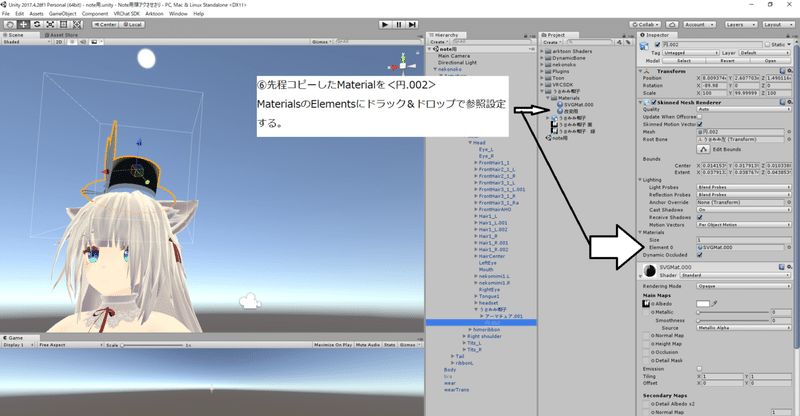Open the Quality dropdown

[744, 109]
